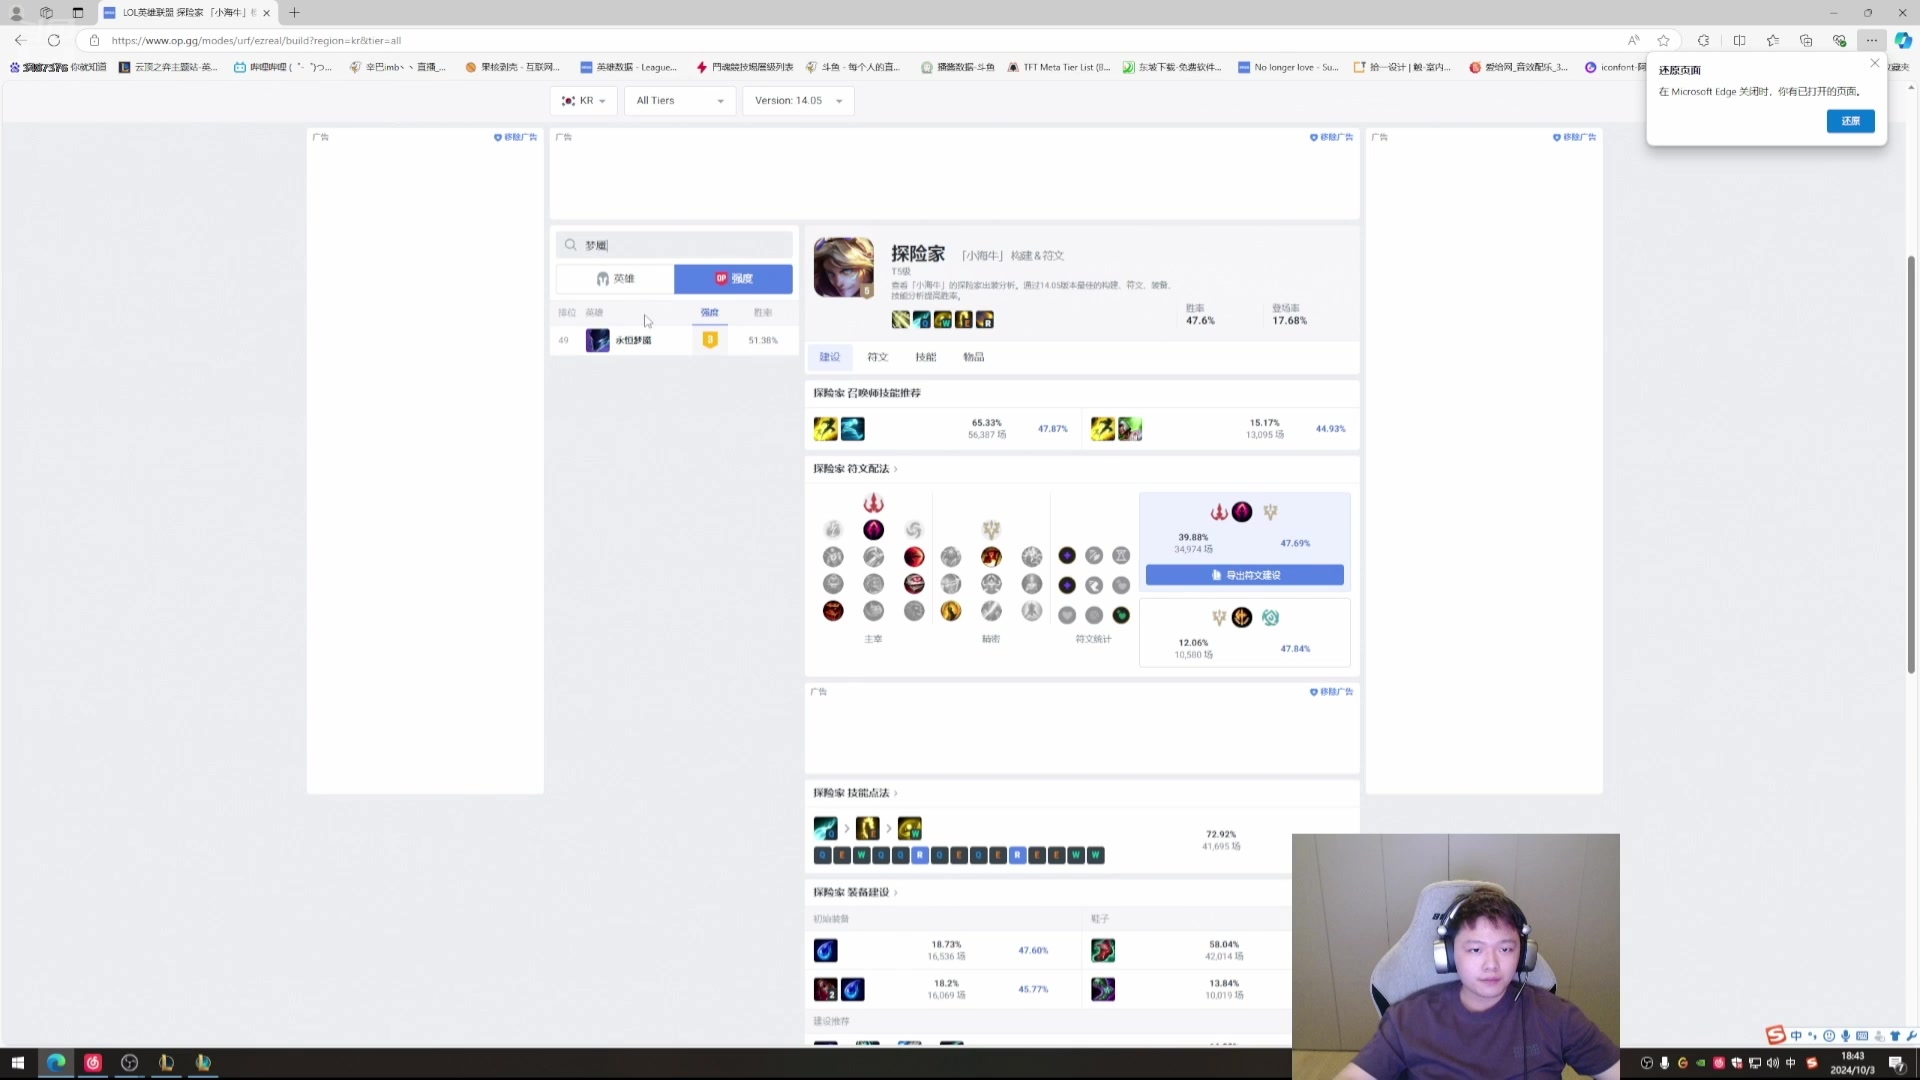The width and height of the screenshot is (1920, 1080).
Task: Close the op.gg browser tab
Action: click(266, 13)
